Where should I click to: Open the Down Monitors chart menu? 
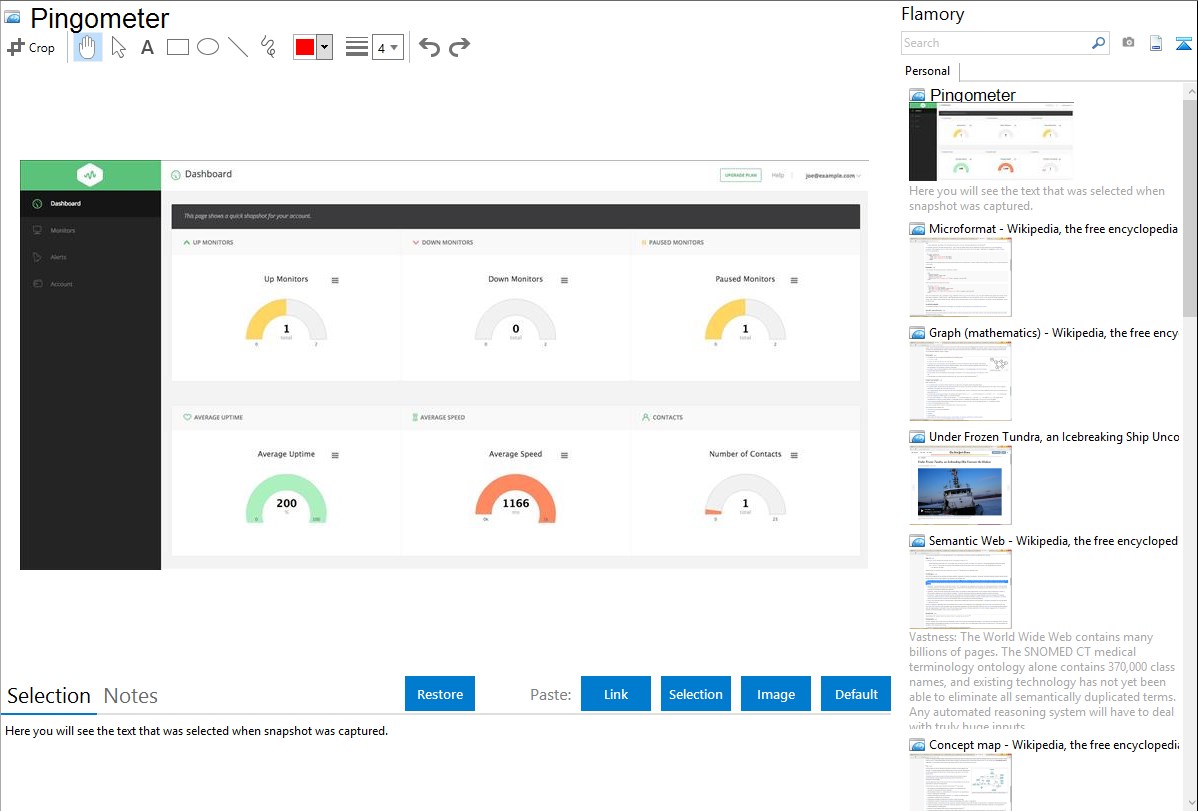tap(564, 281)
